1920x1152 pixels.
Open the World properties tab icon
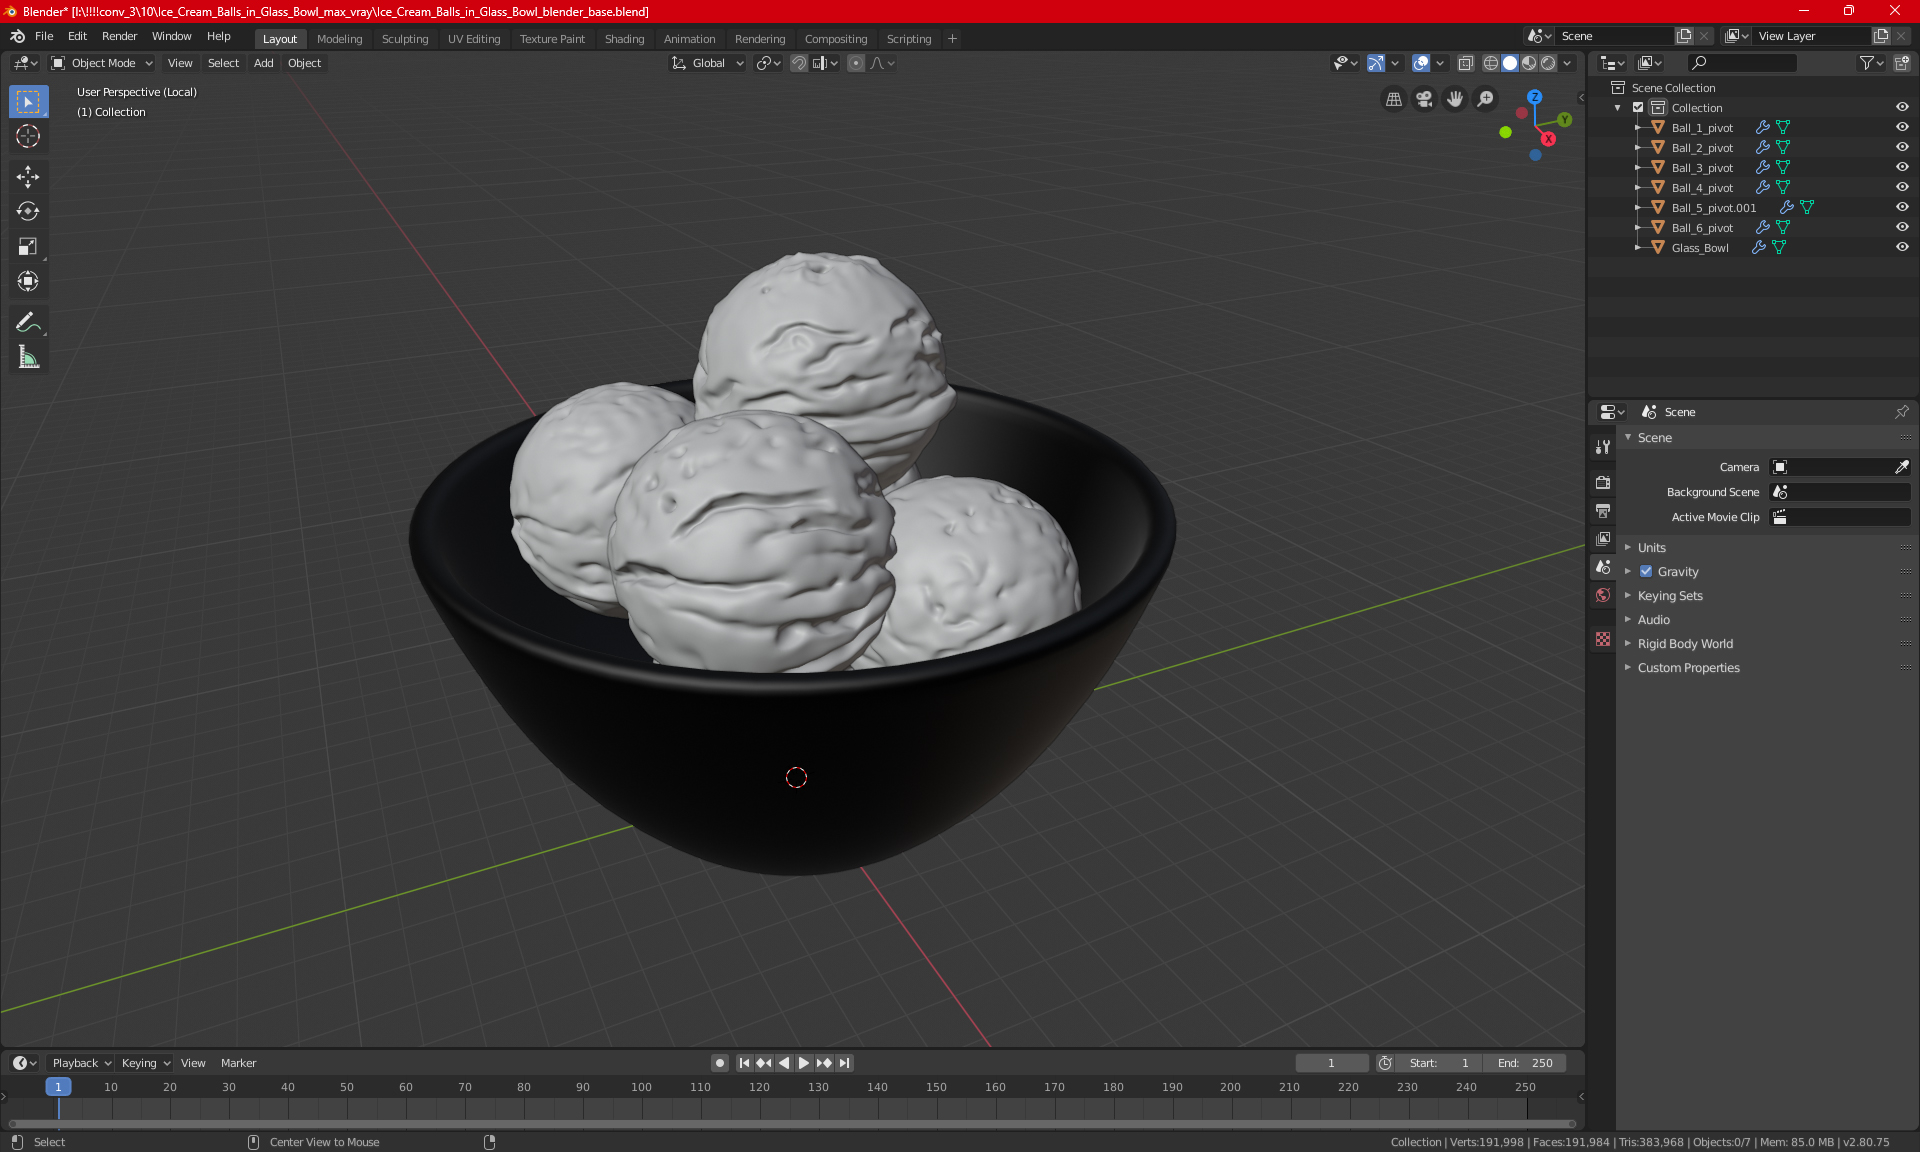(1603, 595)
